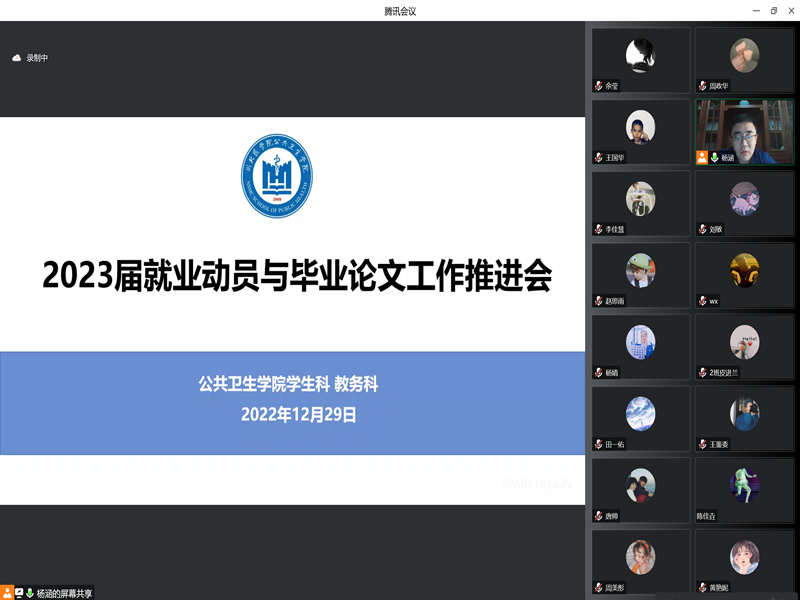Toggle mute state on 刘敏's tile
This screenshot has width=800, height=600.
point(704,229)
